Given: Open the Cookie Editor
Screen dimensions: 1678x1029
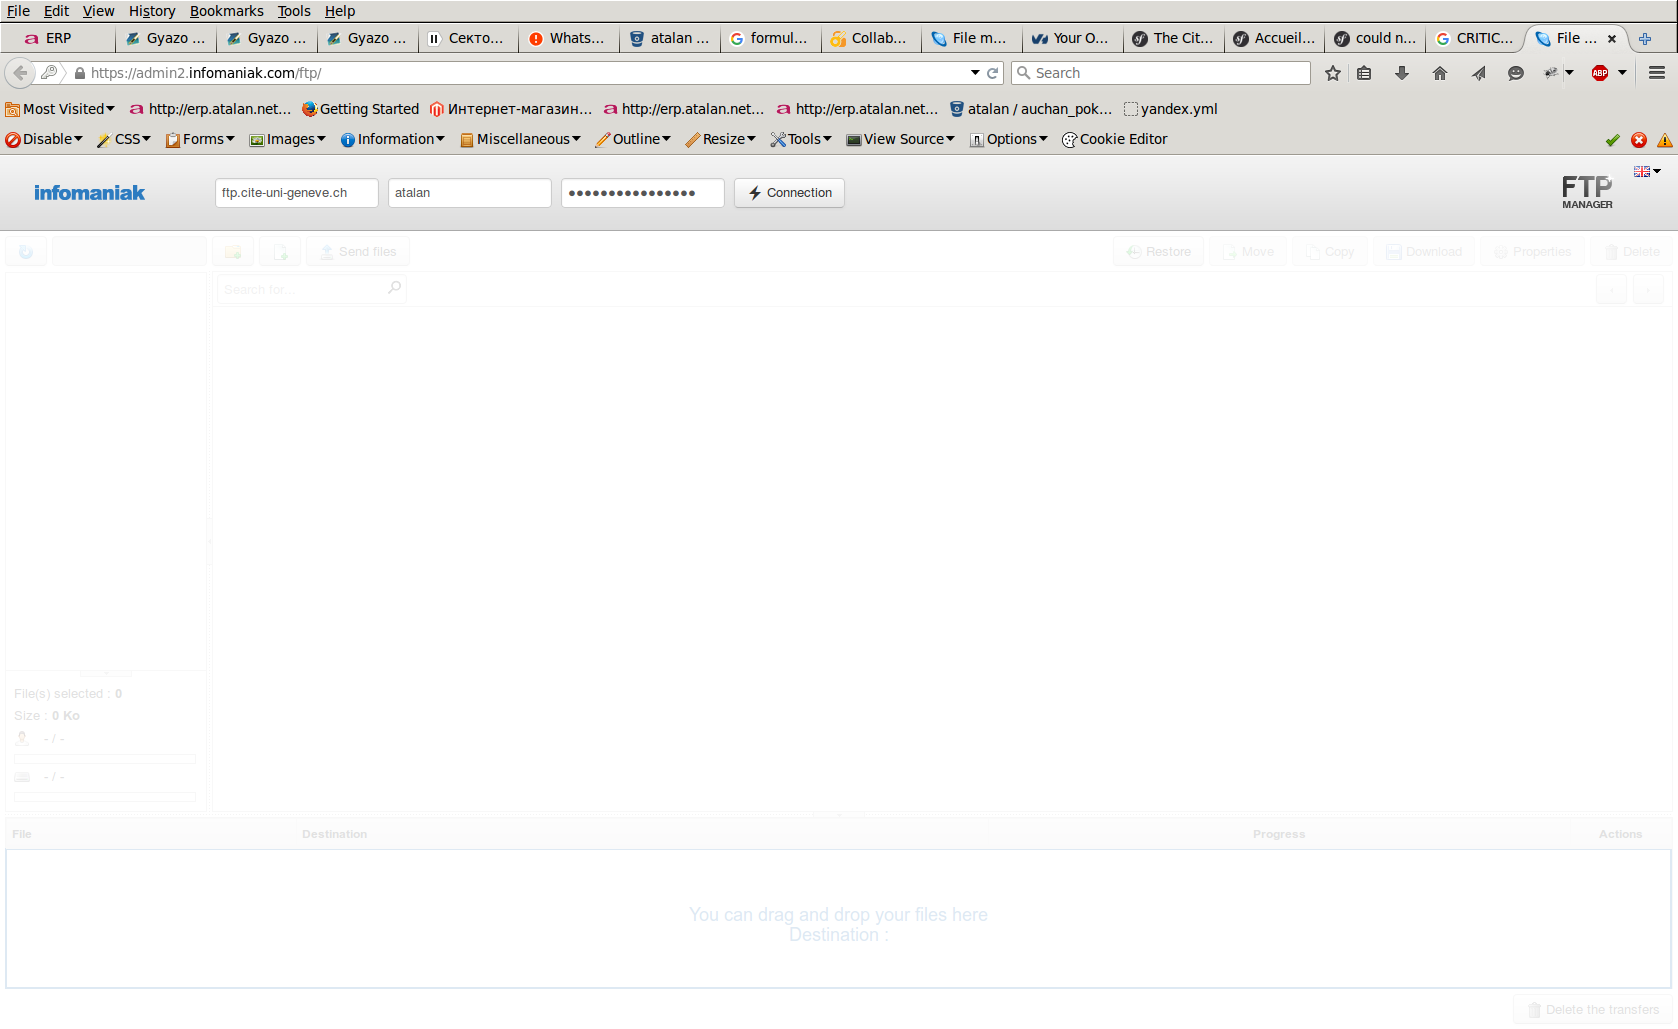Looking at the screenshot, I should 1115,139.
